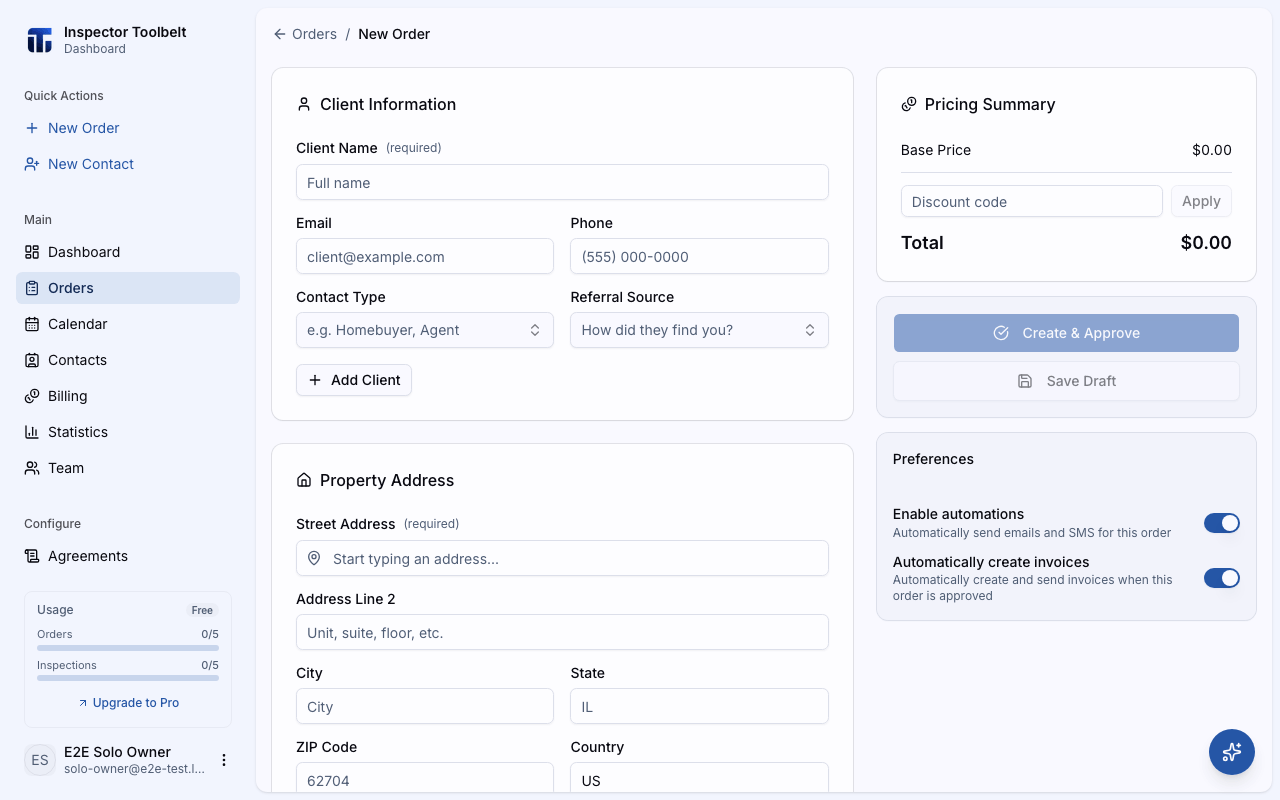Open the three-dot user menu
The image size is (1280, 800).
pyautogui.click(x=224, y=760)
